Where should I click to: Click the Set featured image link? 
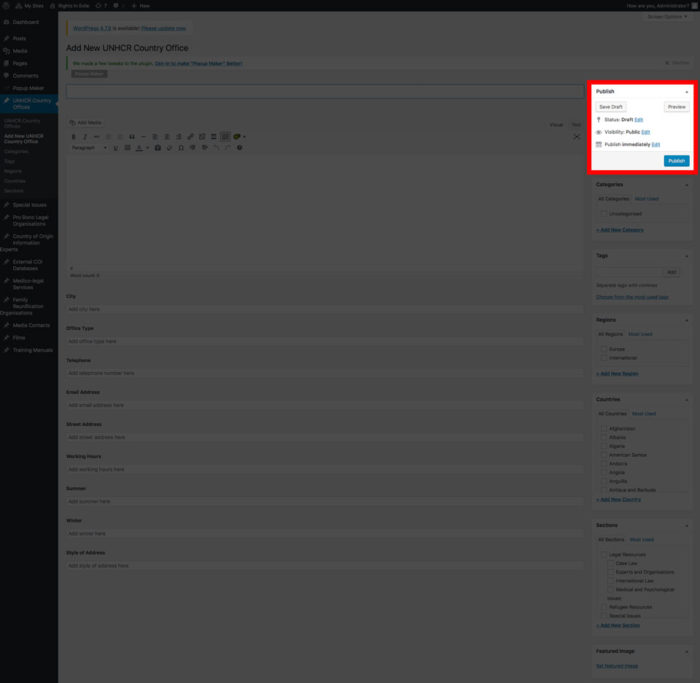click(617, 666)
